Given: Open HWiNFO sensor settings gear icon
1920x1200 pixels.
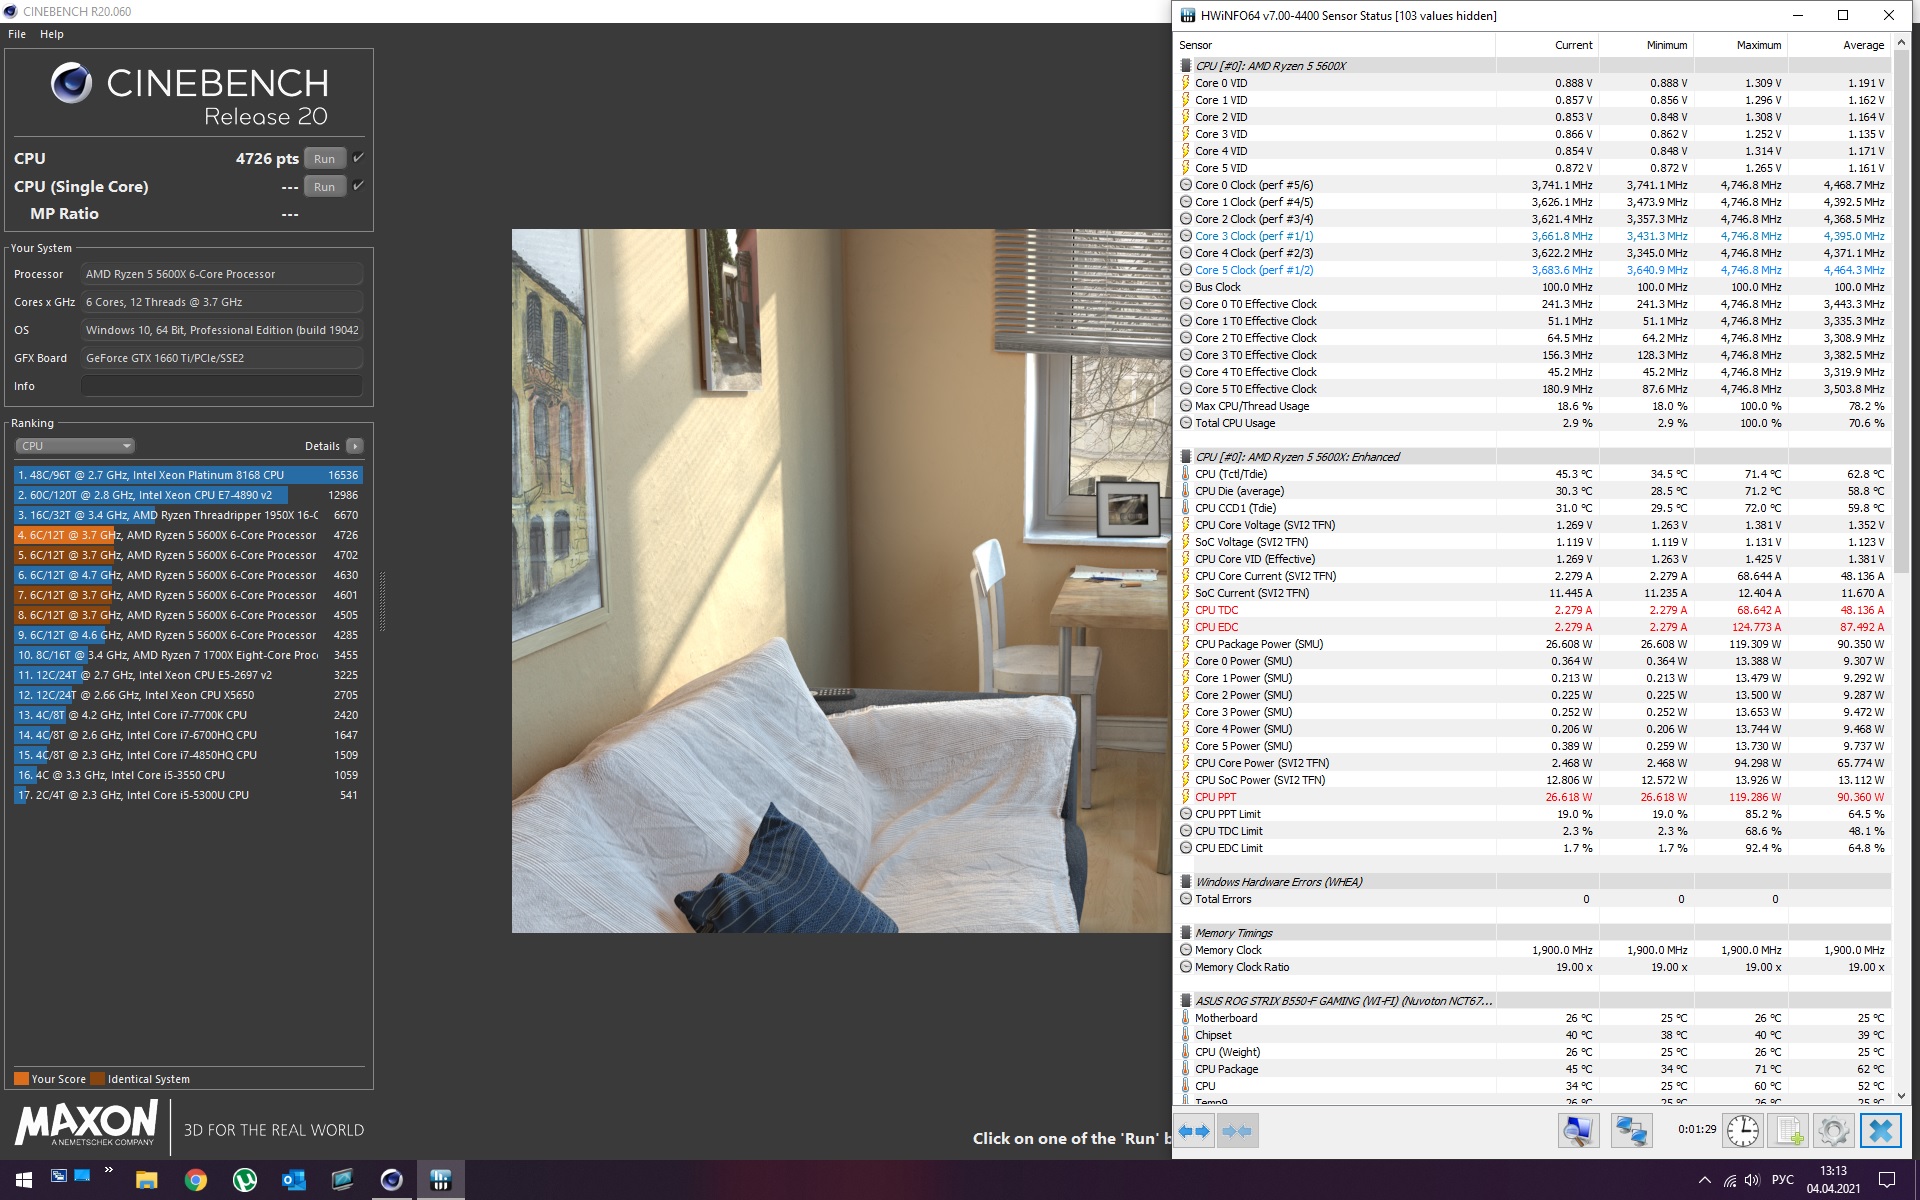Looking at the screenshot, I should 1833,1131.
